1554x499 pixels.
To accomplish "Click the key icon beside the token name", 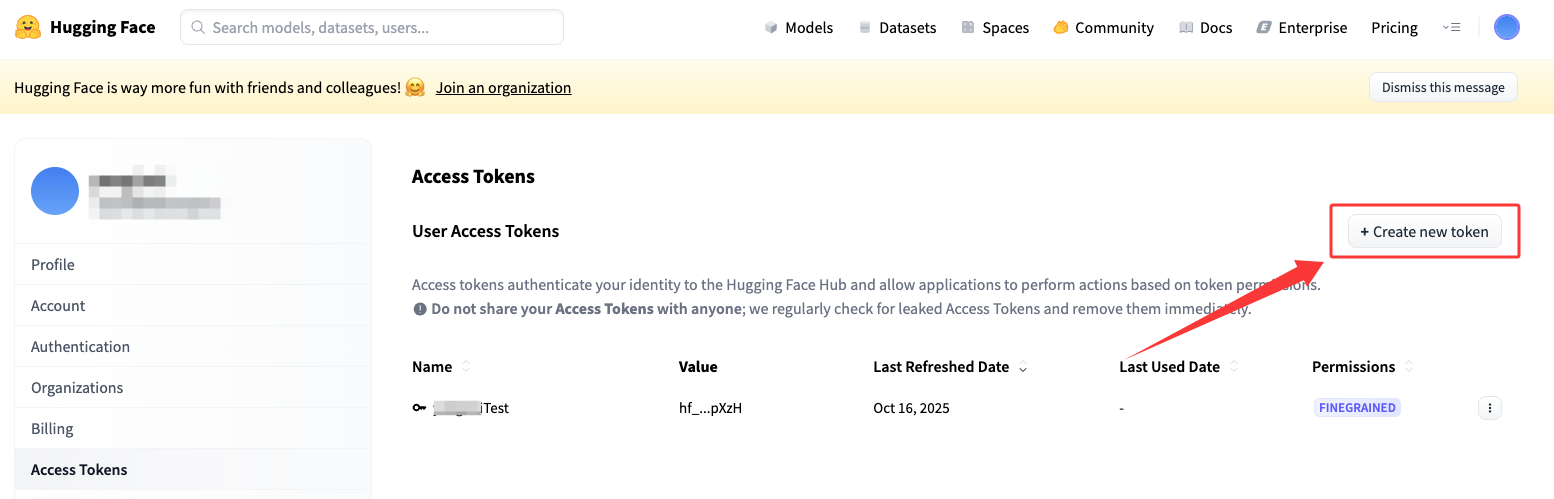I will pyautogui.click(x=419, y=408).
